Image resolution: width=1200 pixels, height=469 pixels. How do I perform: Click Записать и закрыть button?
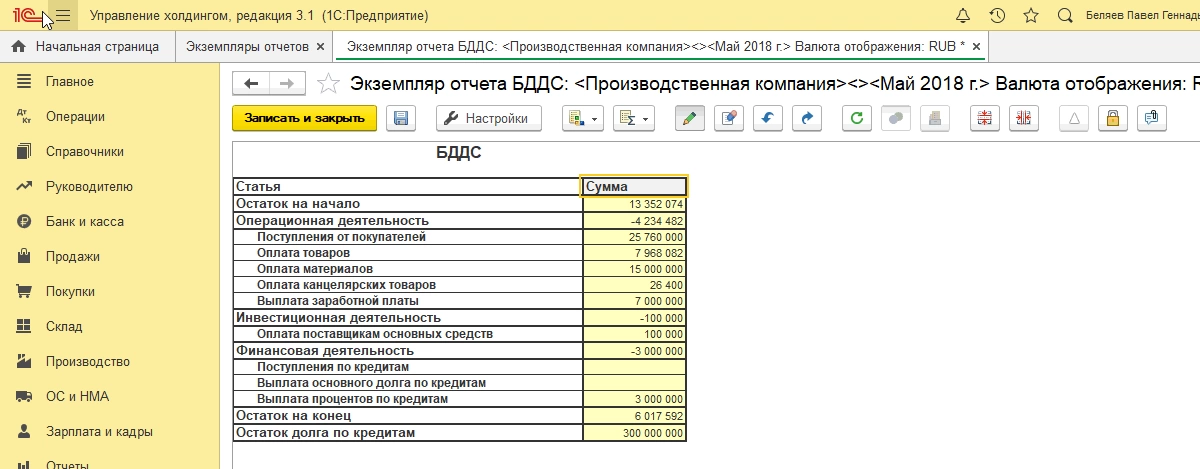click(x=305, y=118)
